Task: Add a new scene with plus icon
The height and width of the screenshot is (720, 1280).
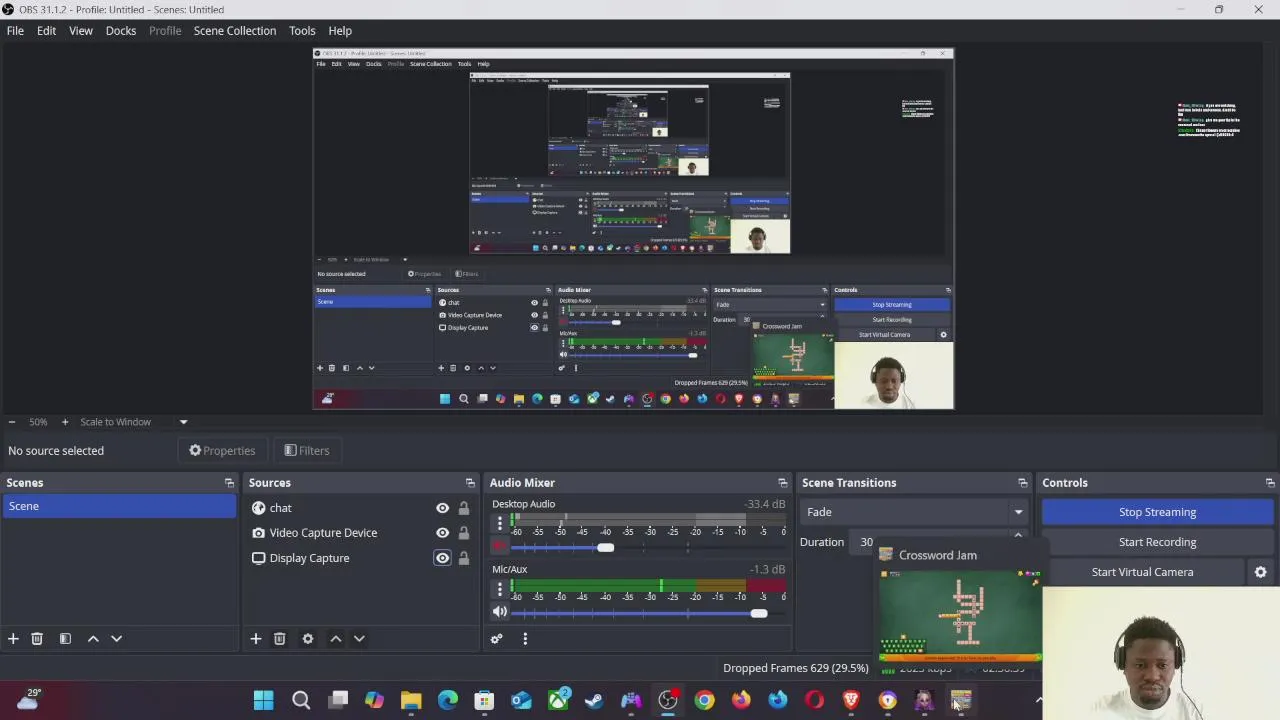Action: pyautogui.click(x=13, y=638)
